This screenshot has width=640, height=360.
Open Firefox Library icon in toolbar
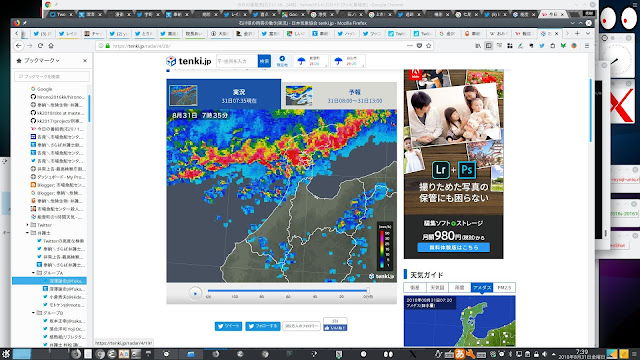(478, 46)
